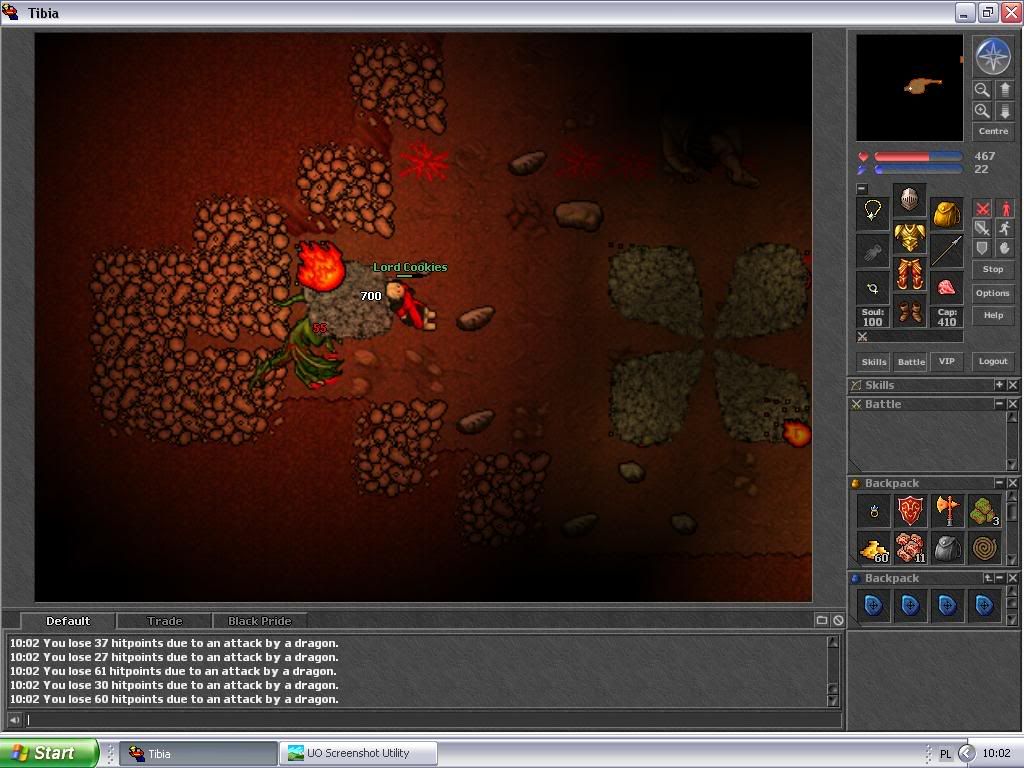Select the red shield in backpack
The image size is (1024, 768).
tap(910, 511)
